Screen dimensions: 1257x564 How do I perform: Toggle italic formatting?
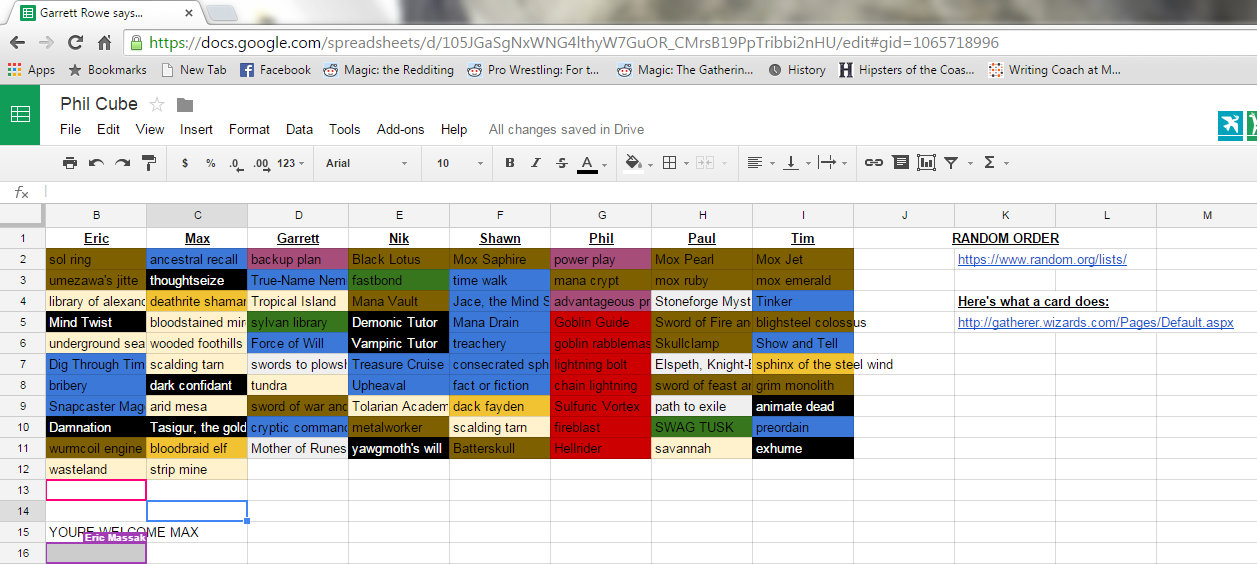coord(536,163)
